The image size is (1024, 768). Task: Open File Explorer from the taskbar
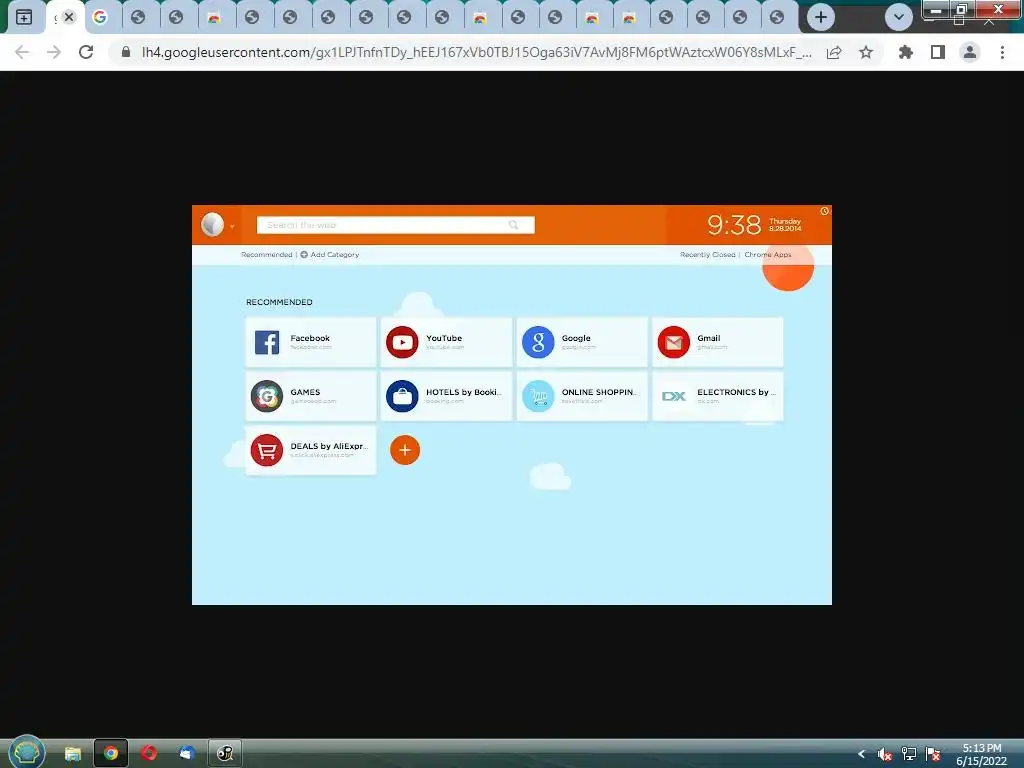tap(72, 754)
